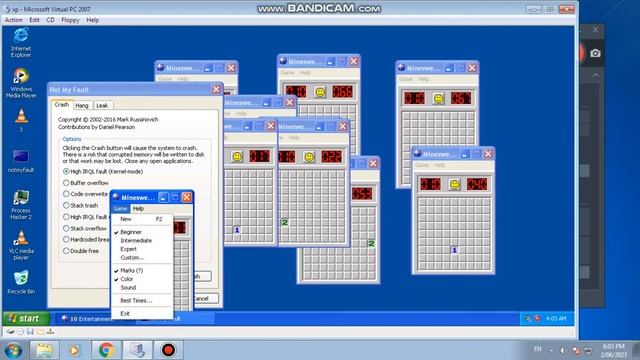The width and height of the screenshot is (640, 360).
Task: Select the Recycle Bin desktop icon
Action: click(21, 282)
